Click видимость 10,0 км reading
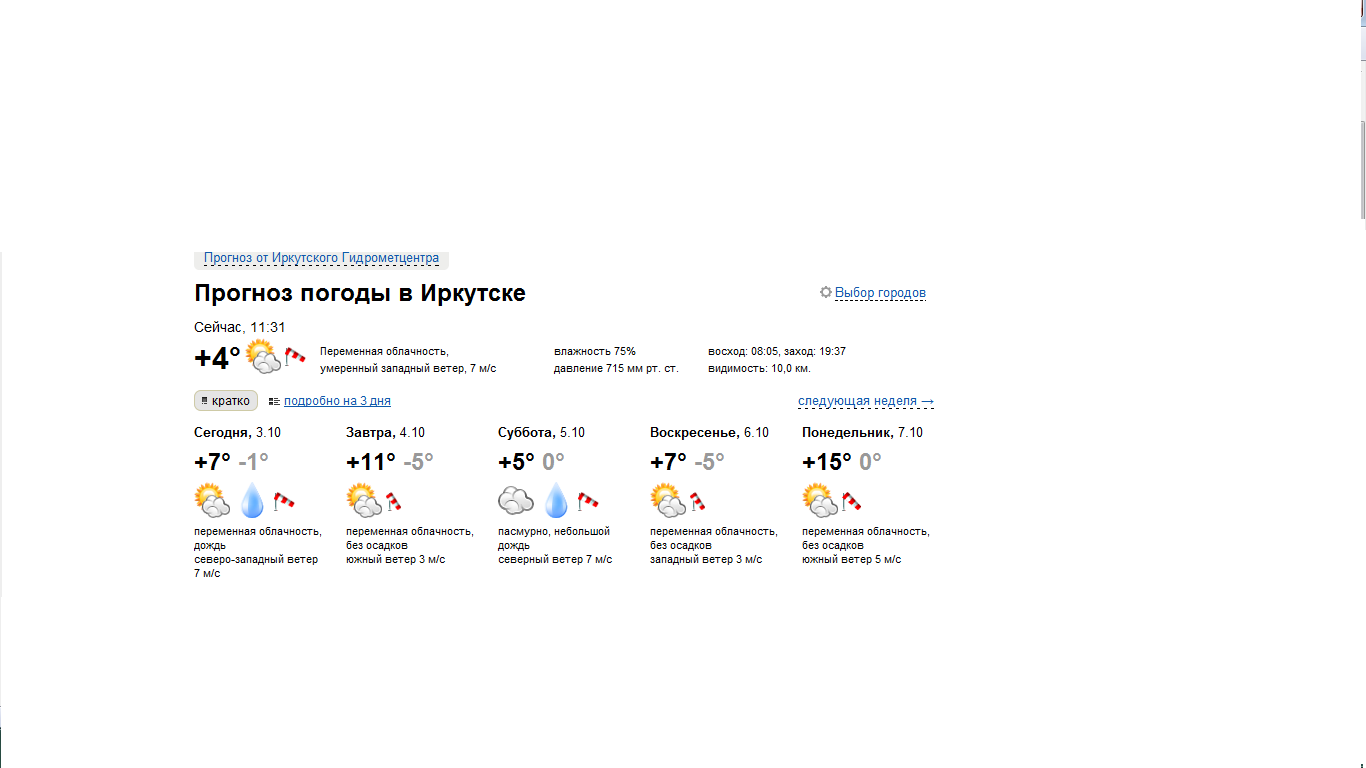Viewport: 1366px width, 768px height. click(759, 368)
